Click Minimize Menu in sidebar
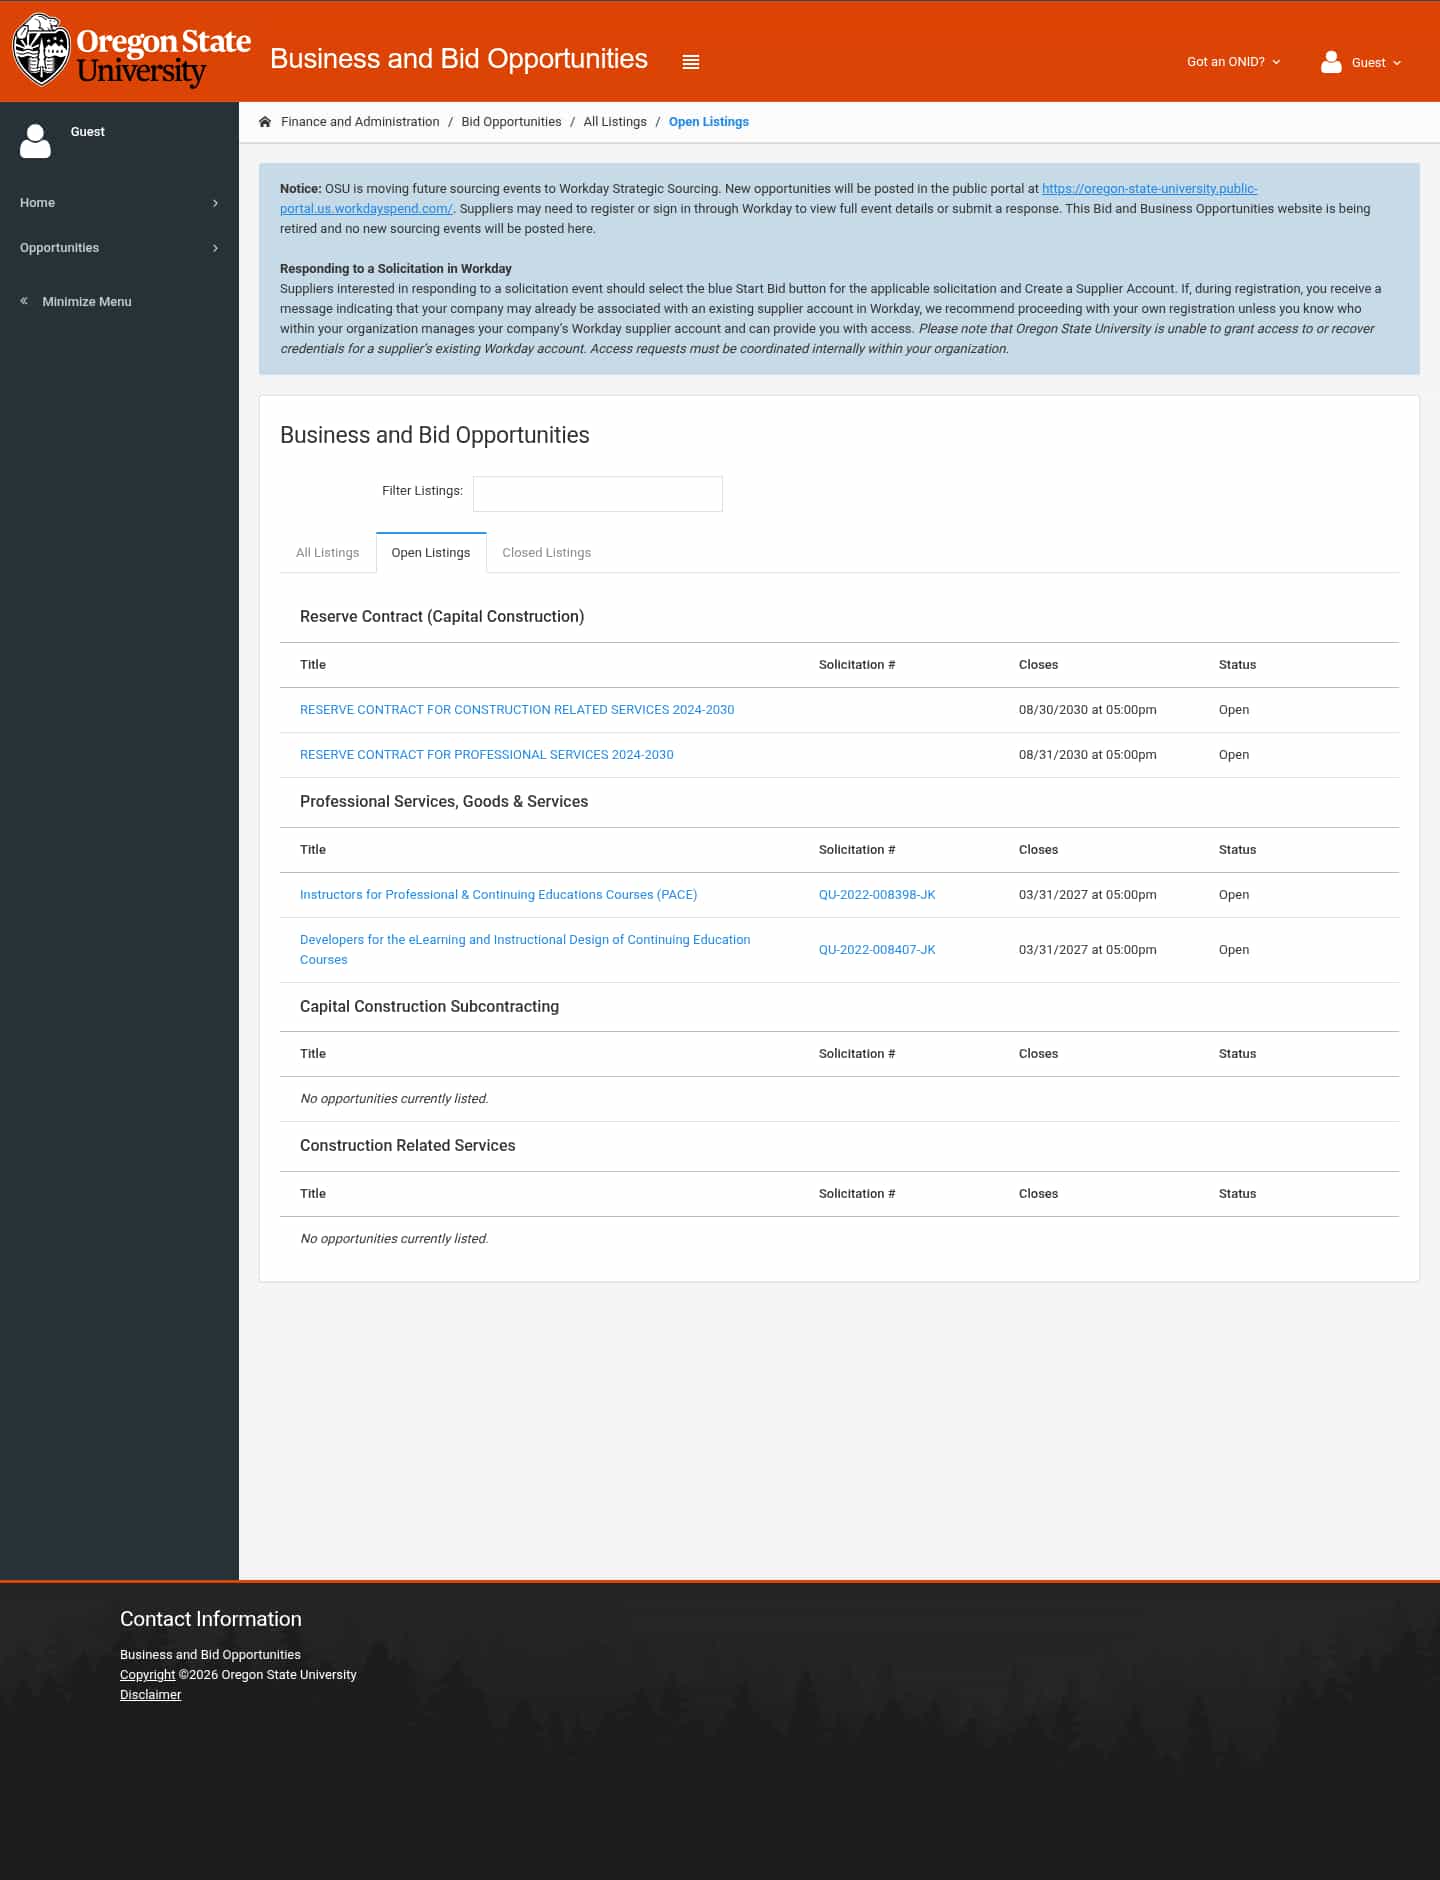 pyautogui.click(x=87, y=302)
